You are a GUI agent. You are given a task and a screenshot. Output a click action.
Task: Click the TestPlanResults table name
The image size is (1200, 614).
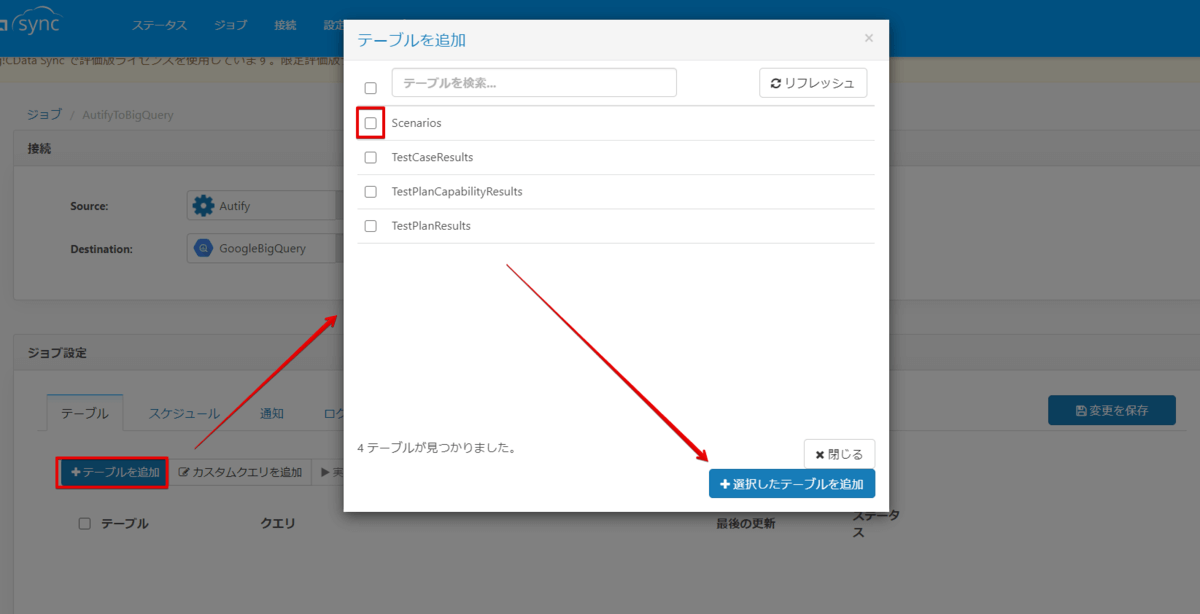pyautogui.click(x=431, y=226)
